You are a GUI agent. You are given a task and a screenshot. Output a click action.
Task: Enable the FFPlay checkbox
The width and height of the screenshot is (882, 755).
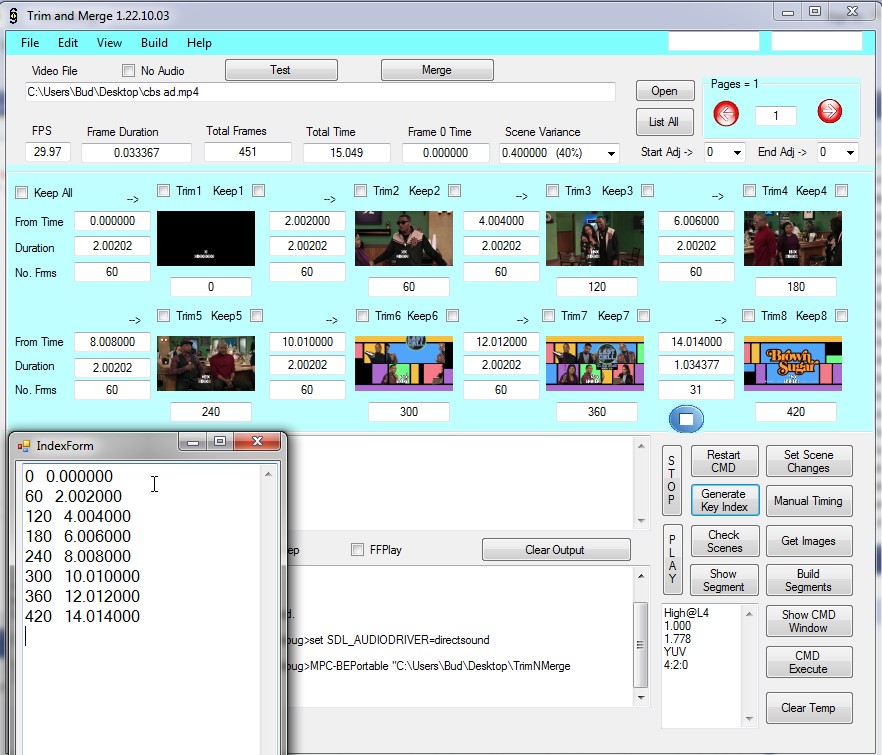[357, 549]
